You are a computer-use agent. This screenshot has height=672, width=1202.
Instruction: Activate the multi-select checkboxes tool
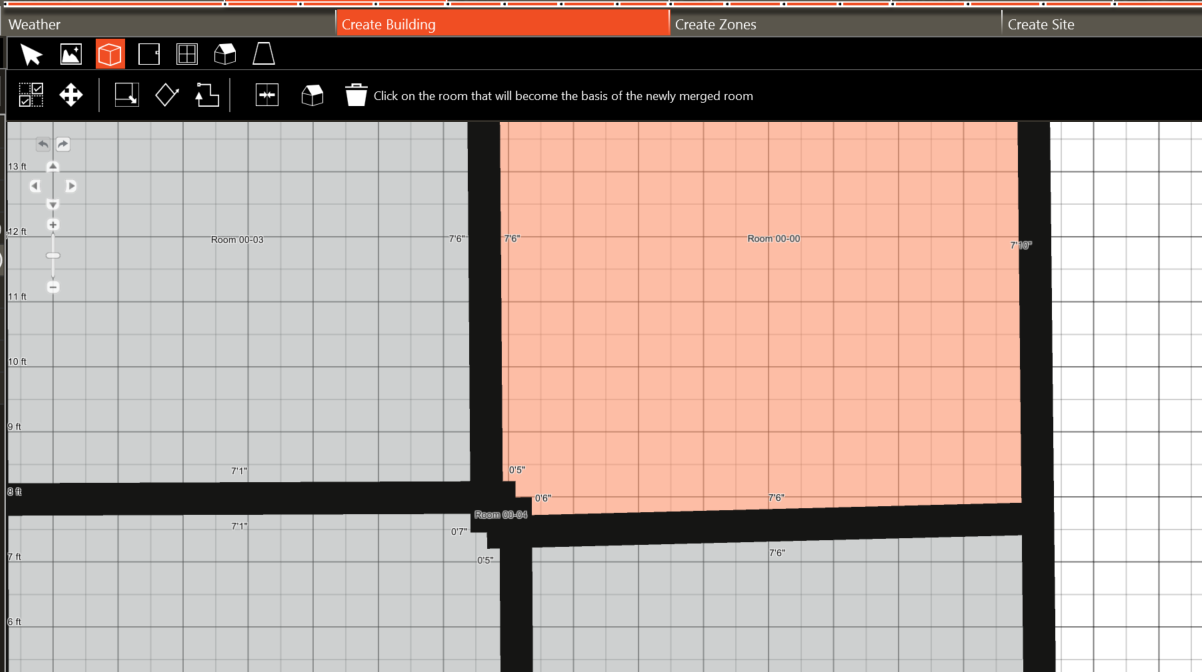31,95
